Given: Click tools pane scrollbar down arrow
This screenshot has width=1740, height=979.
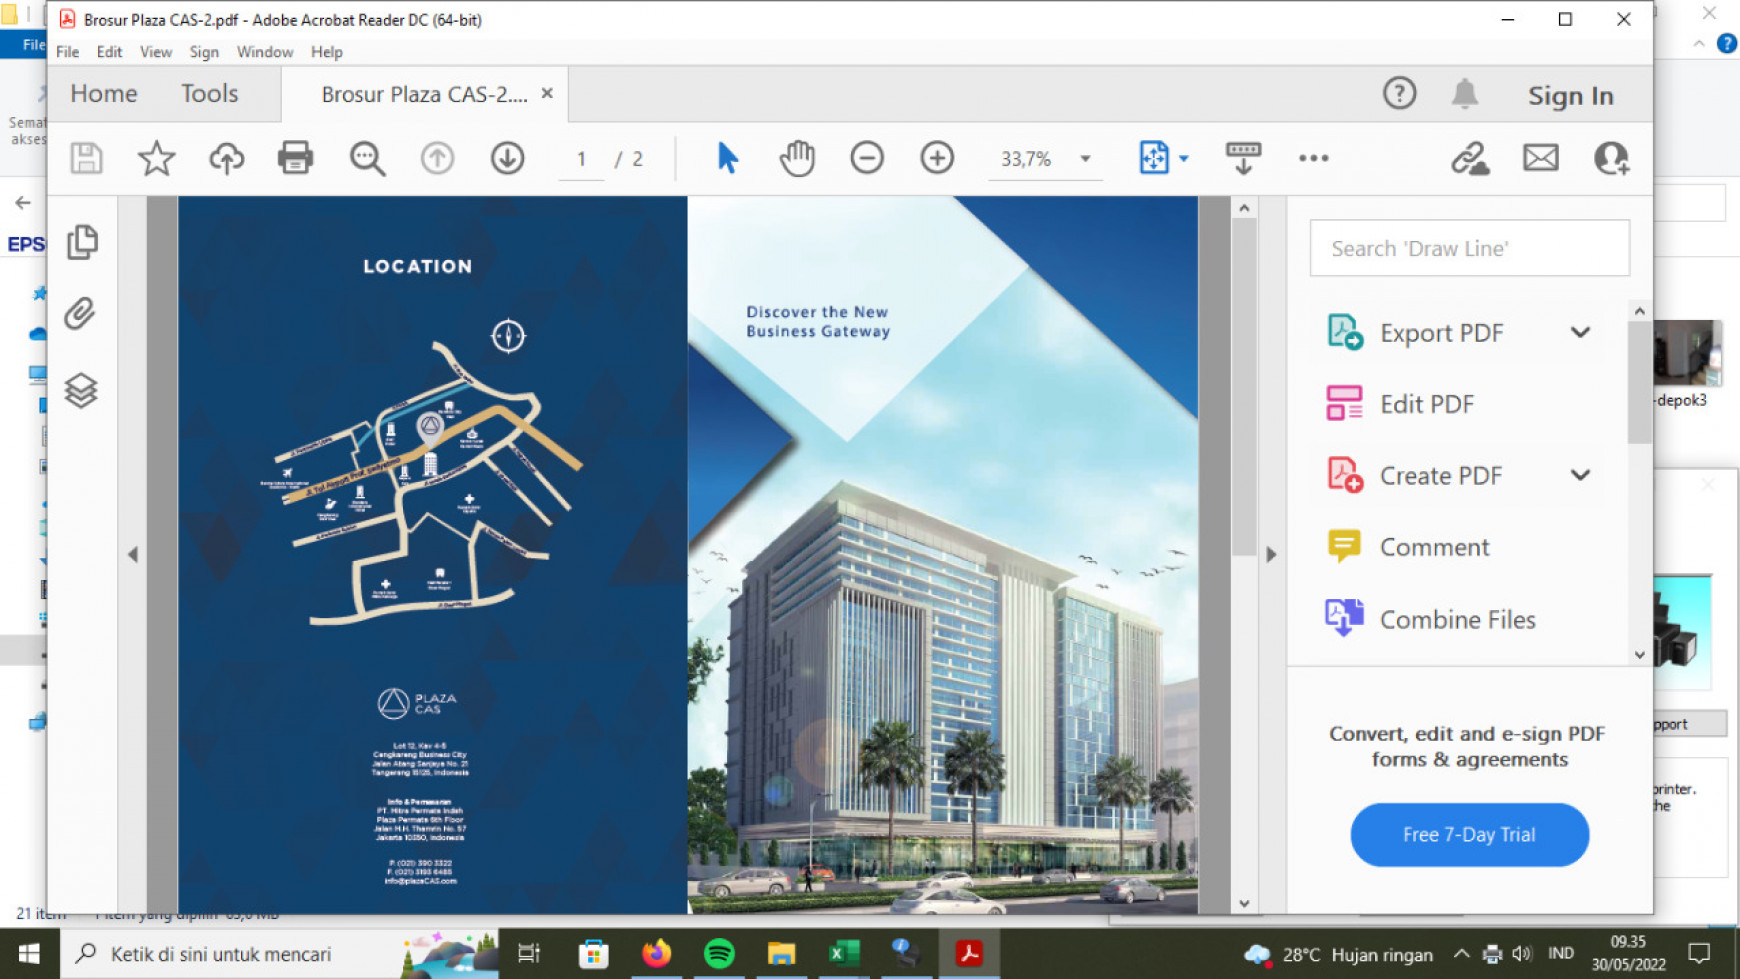Looking at the screenshot, I should point(1639,655).
